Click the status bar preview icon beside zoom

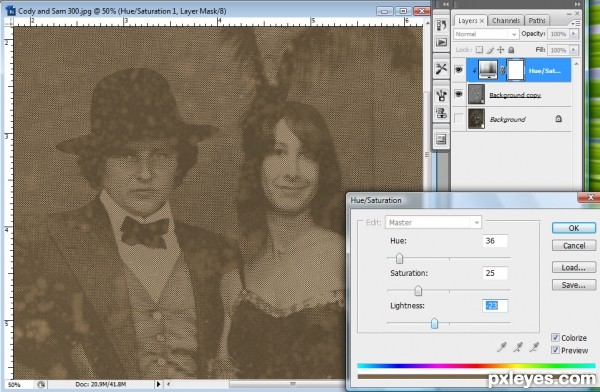click(x=41, y=384)
